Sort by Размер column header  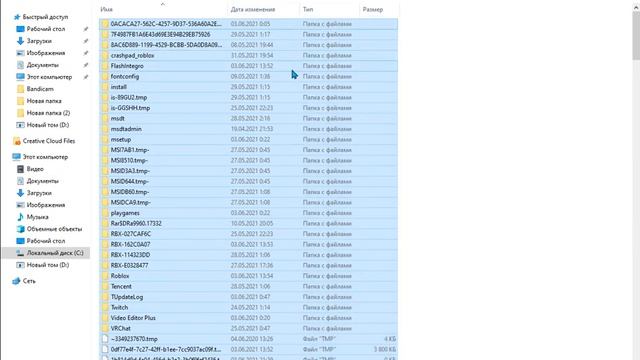coord(373,9)
